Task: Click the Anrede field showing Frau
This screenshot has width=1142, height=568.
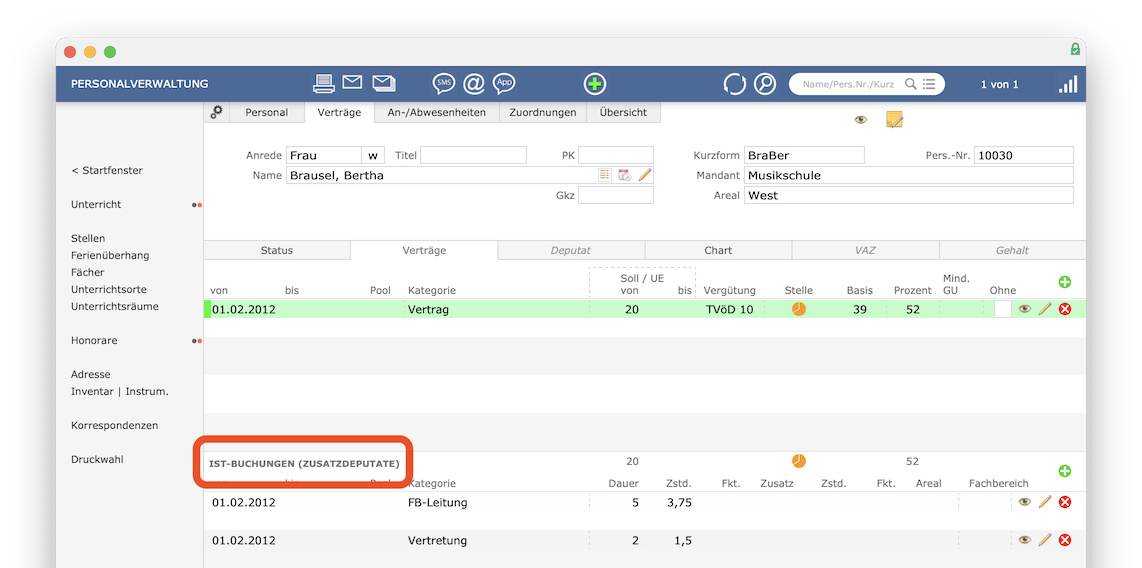Action: [x=323, y=155]
